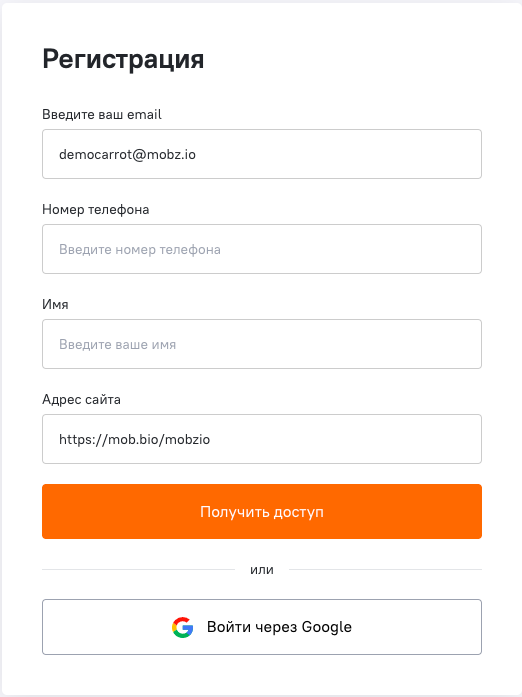Select the name input field
The width and height of the screenshot is (522, 697).
(x=262, y=344)
